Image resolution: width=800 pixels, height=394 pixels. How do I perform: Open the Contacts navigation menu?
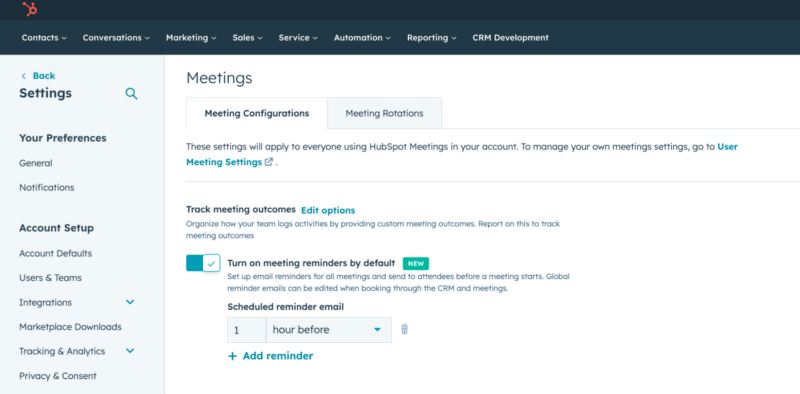tap(44, 38)
